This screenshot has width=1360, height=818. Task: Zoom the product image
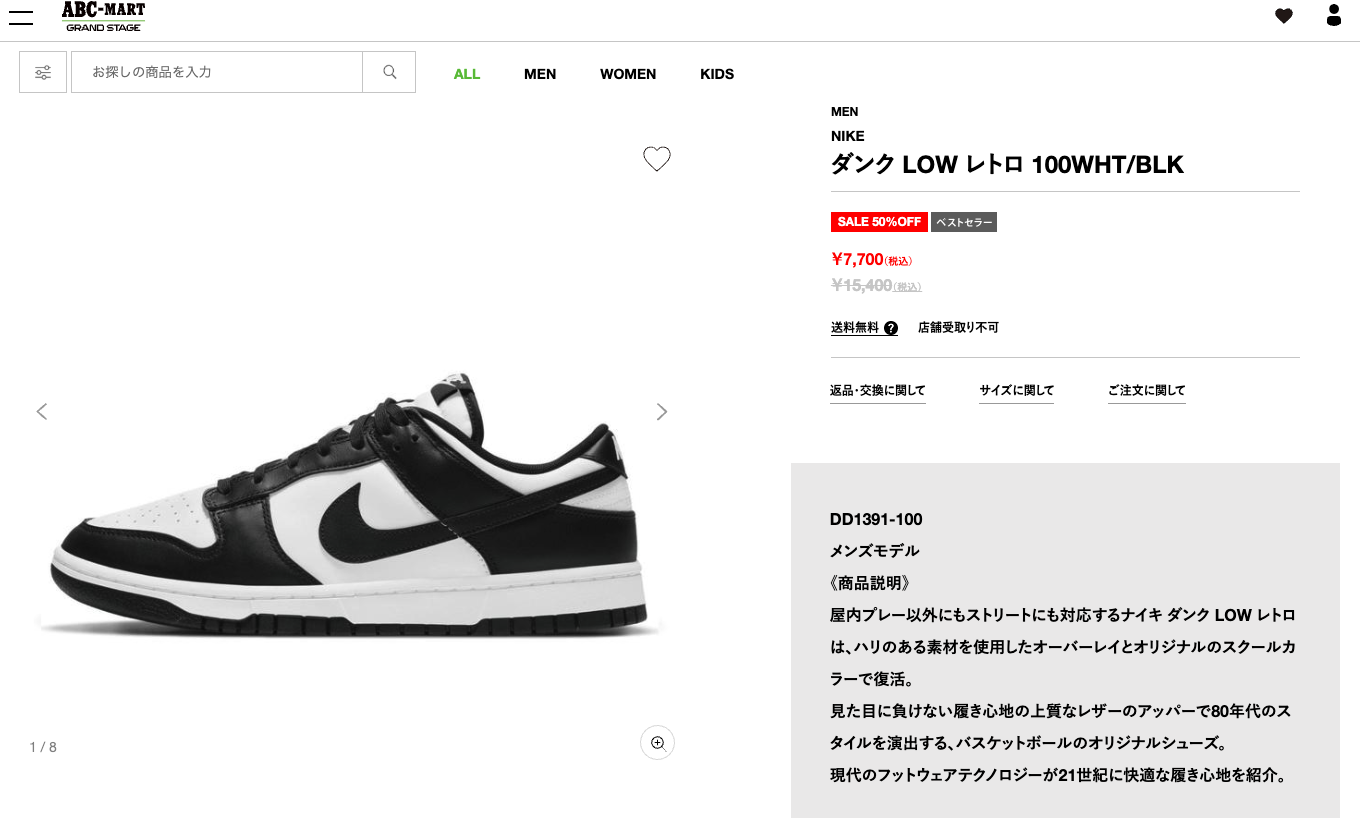(x=658, y=743)
